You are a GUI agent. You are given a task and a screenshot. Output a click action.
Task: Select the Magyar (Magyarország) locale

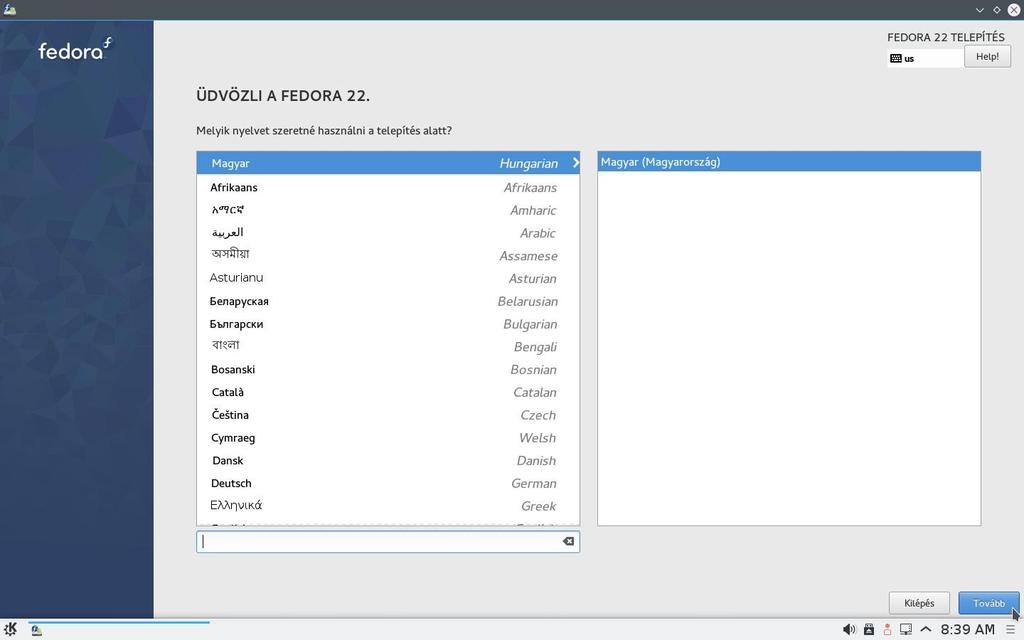(x=789, y=162)
